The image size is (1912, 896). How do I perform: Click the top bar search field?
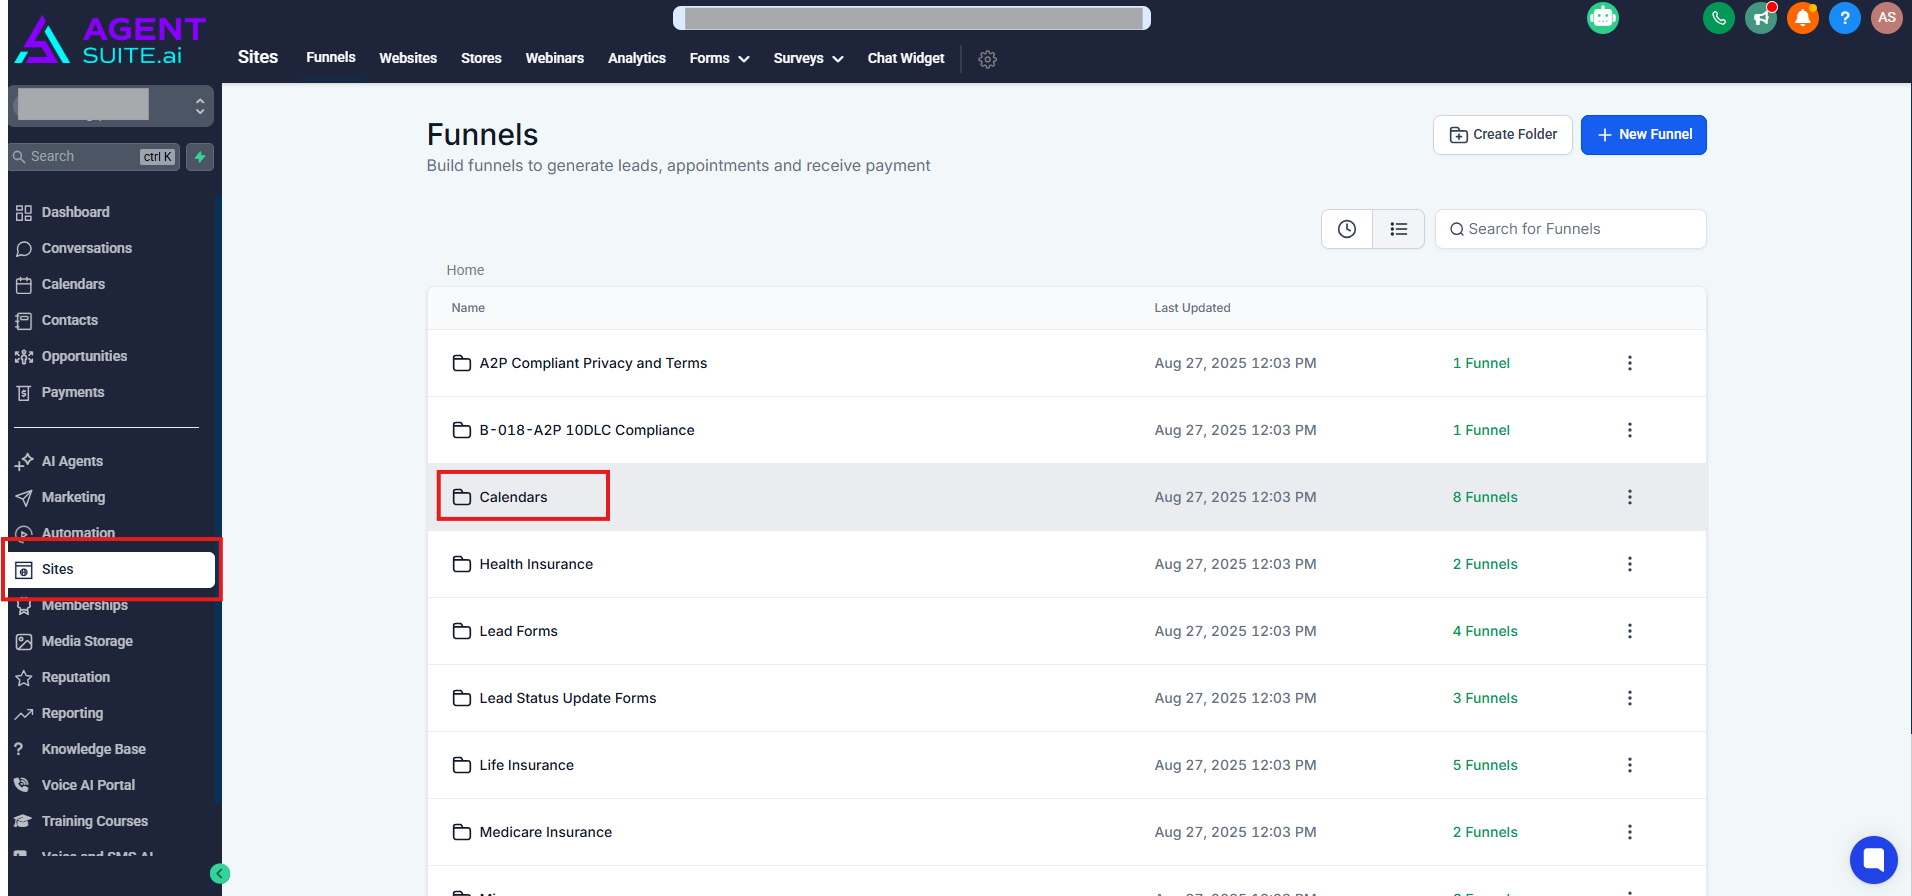point(912,18)
